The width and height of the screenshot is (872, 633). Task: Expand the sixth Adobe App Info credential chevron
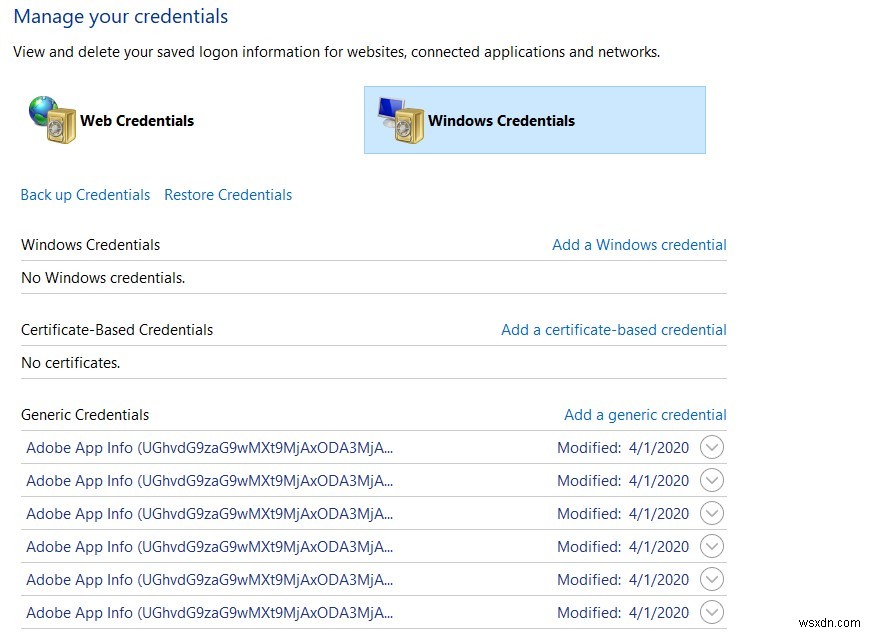[712, 612]
